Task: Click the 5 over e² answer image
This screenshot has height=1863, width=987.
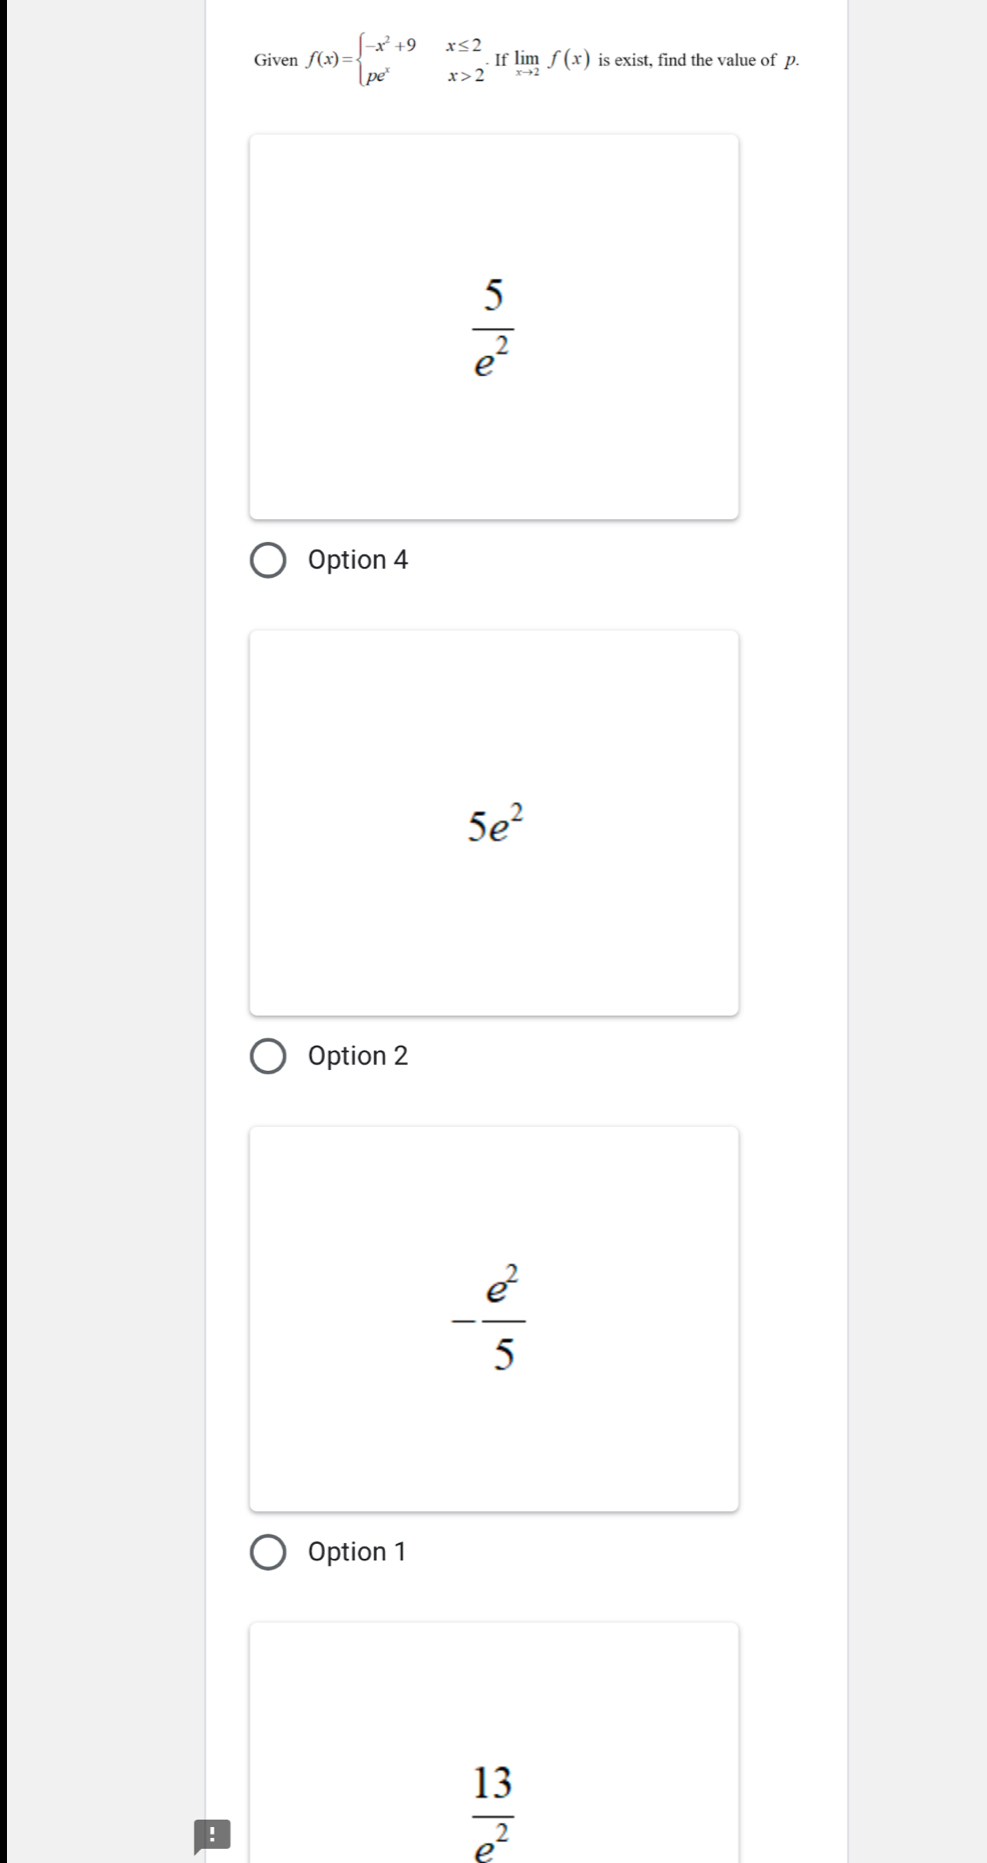Action: (494, 327)
